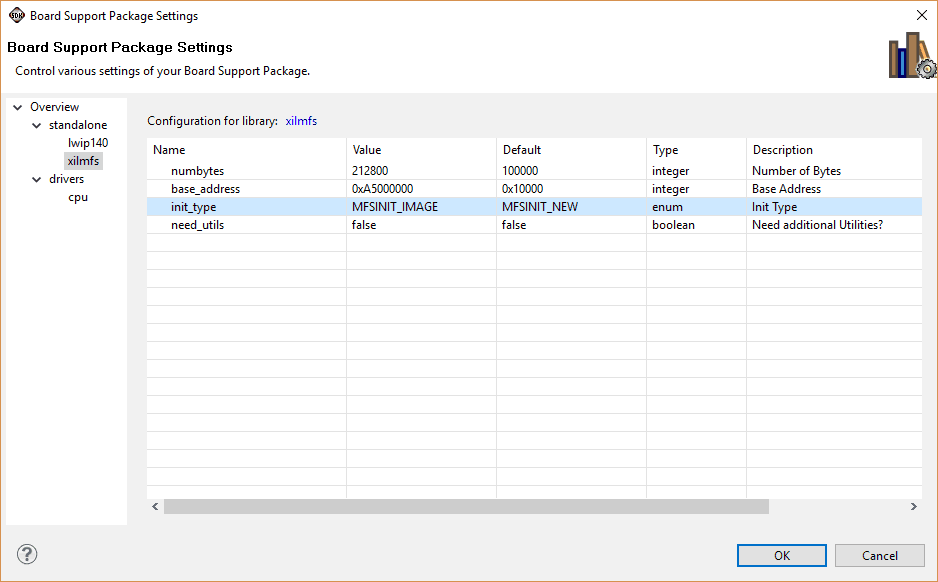
Task: Collapse the Overview tree node
Action: coord(17,107)
